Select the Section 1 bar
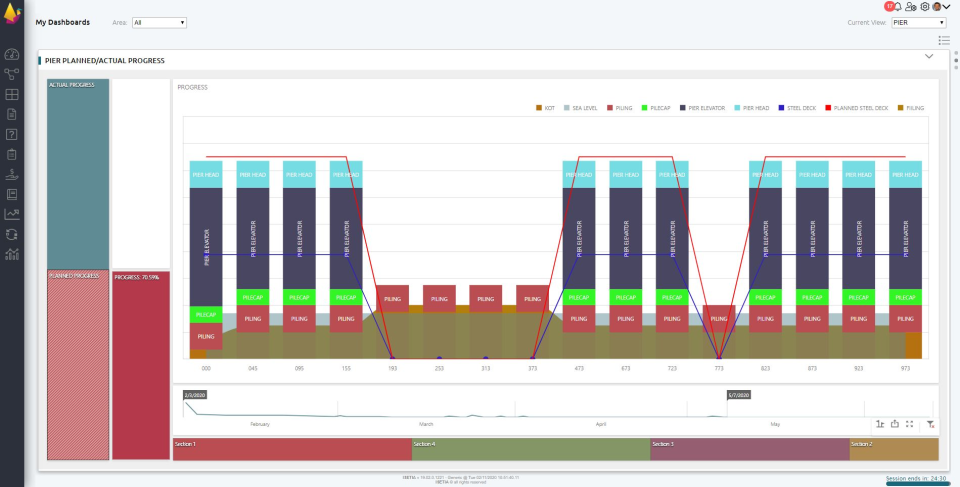Image resolution: width=960 pixels, height=487 pixels. click(293, 450)
